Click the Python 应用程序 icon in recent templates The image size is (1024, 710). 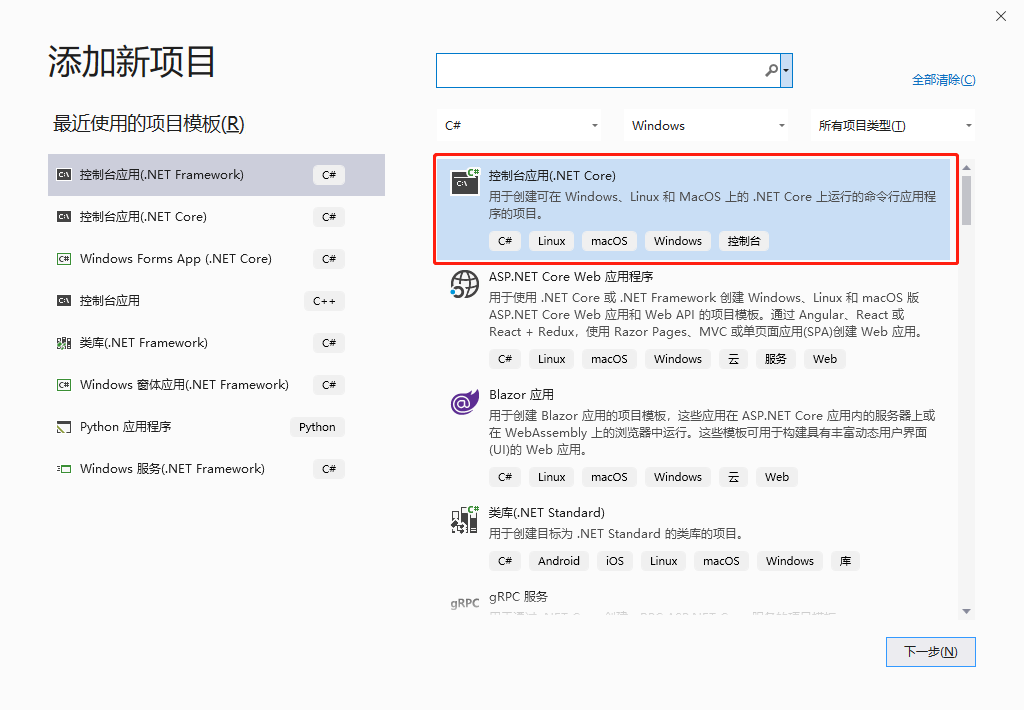(x=63, y=426)
